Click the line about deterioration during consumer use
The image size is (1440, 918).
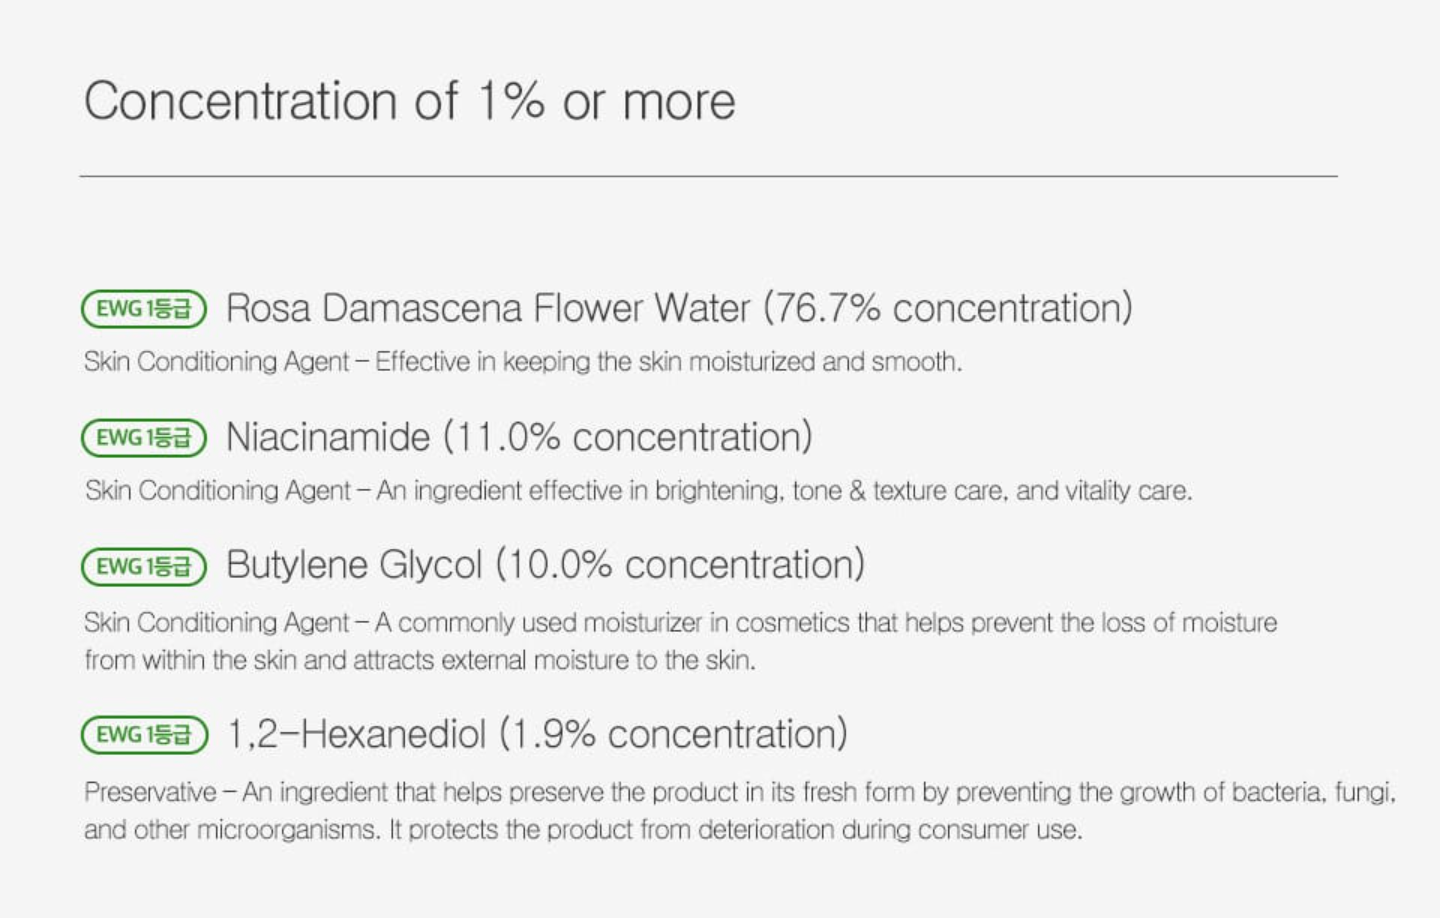coord(582,831)
